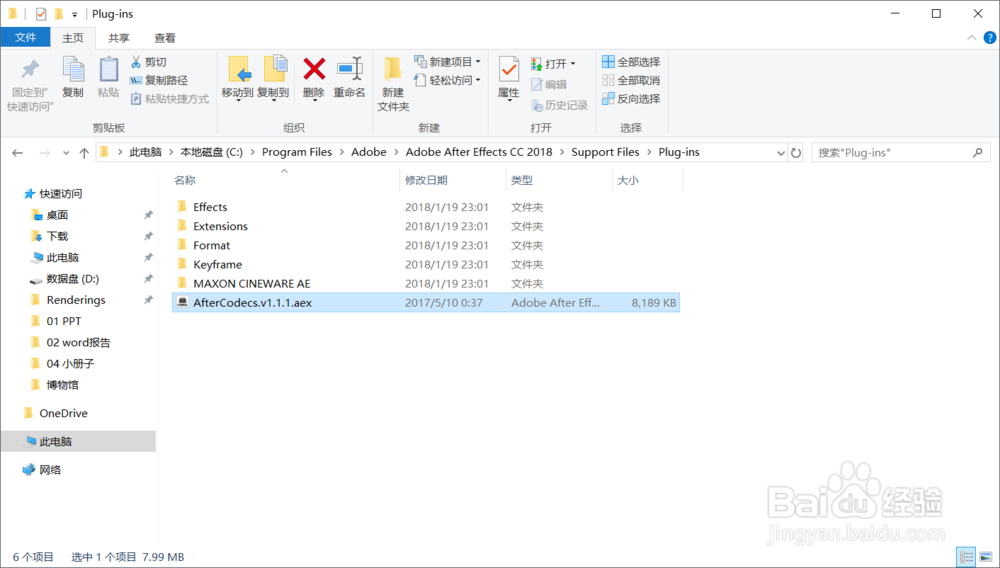Switch to the View (查看) tab

(x=165, y=38)
